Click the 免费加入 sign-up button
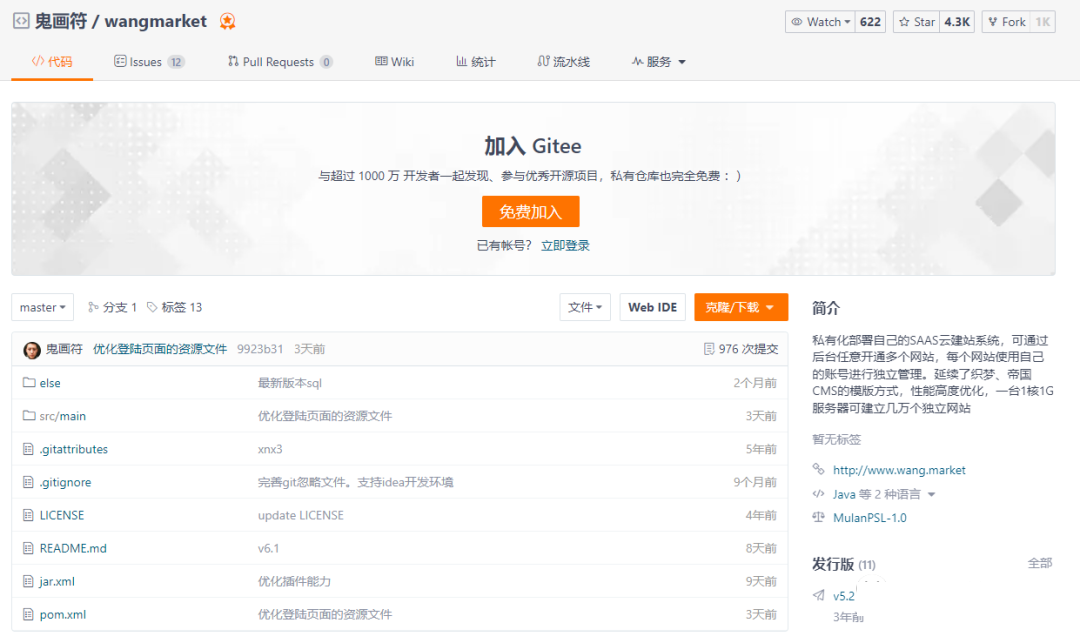The height and width of the screenshot is (643, 1080). [530, 211]
